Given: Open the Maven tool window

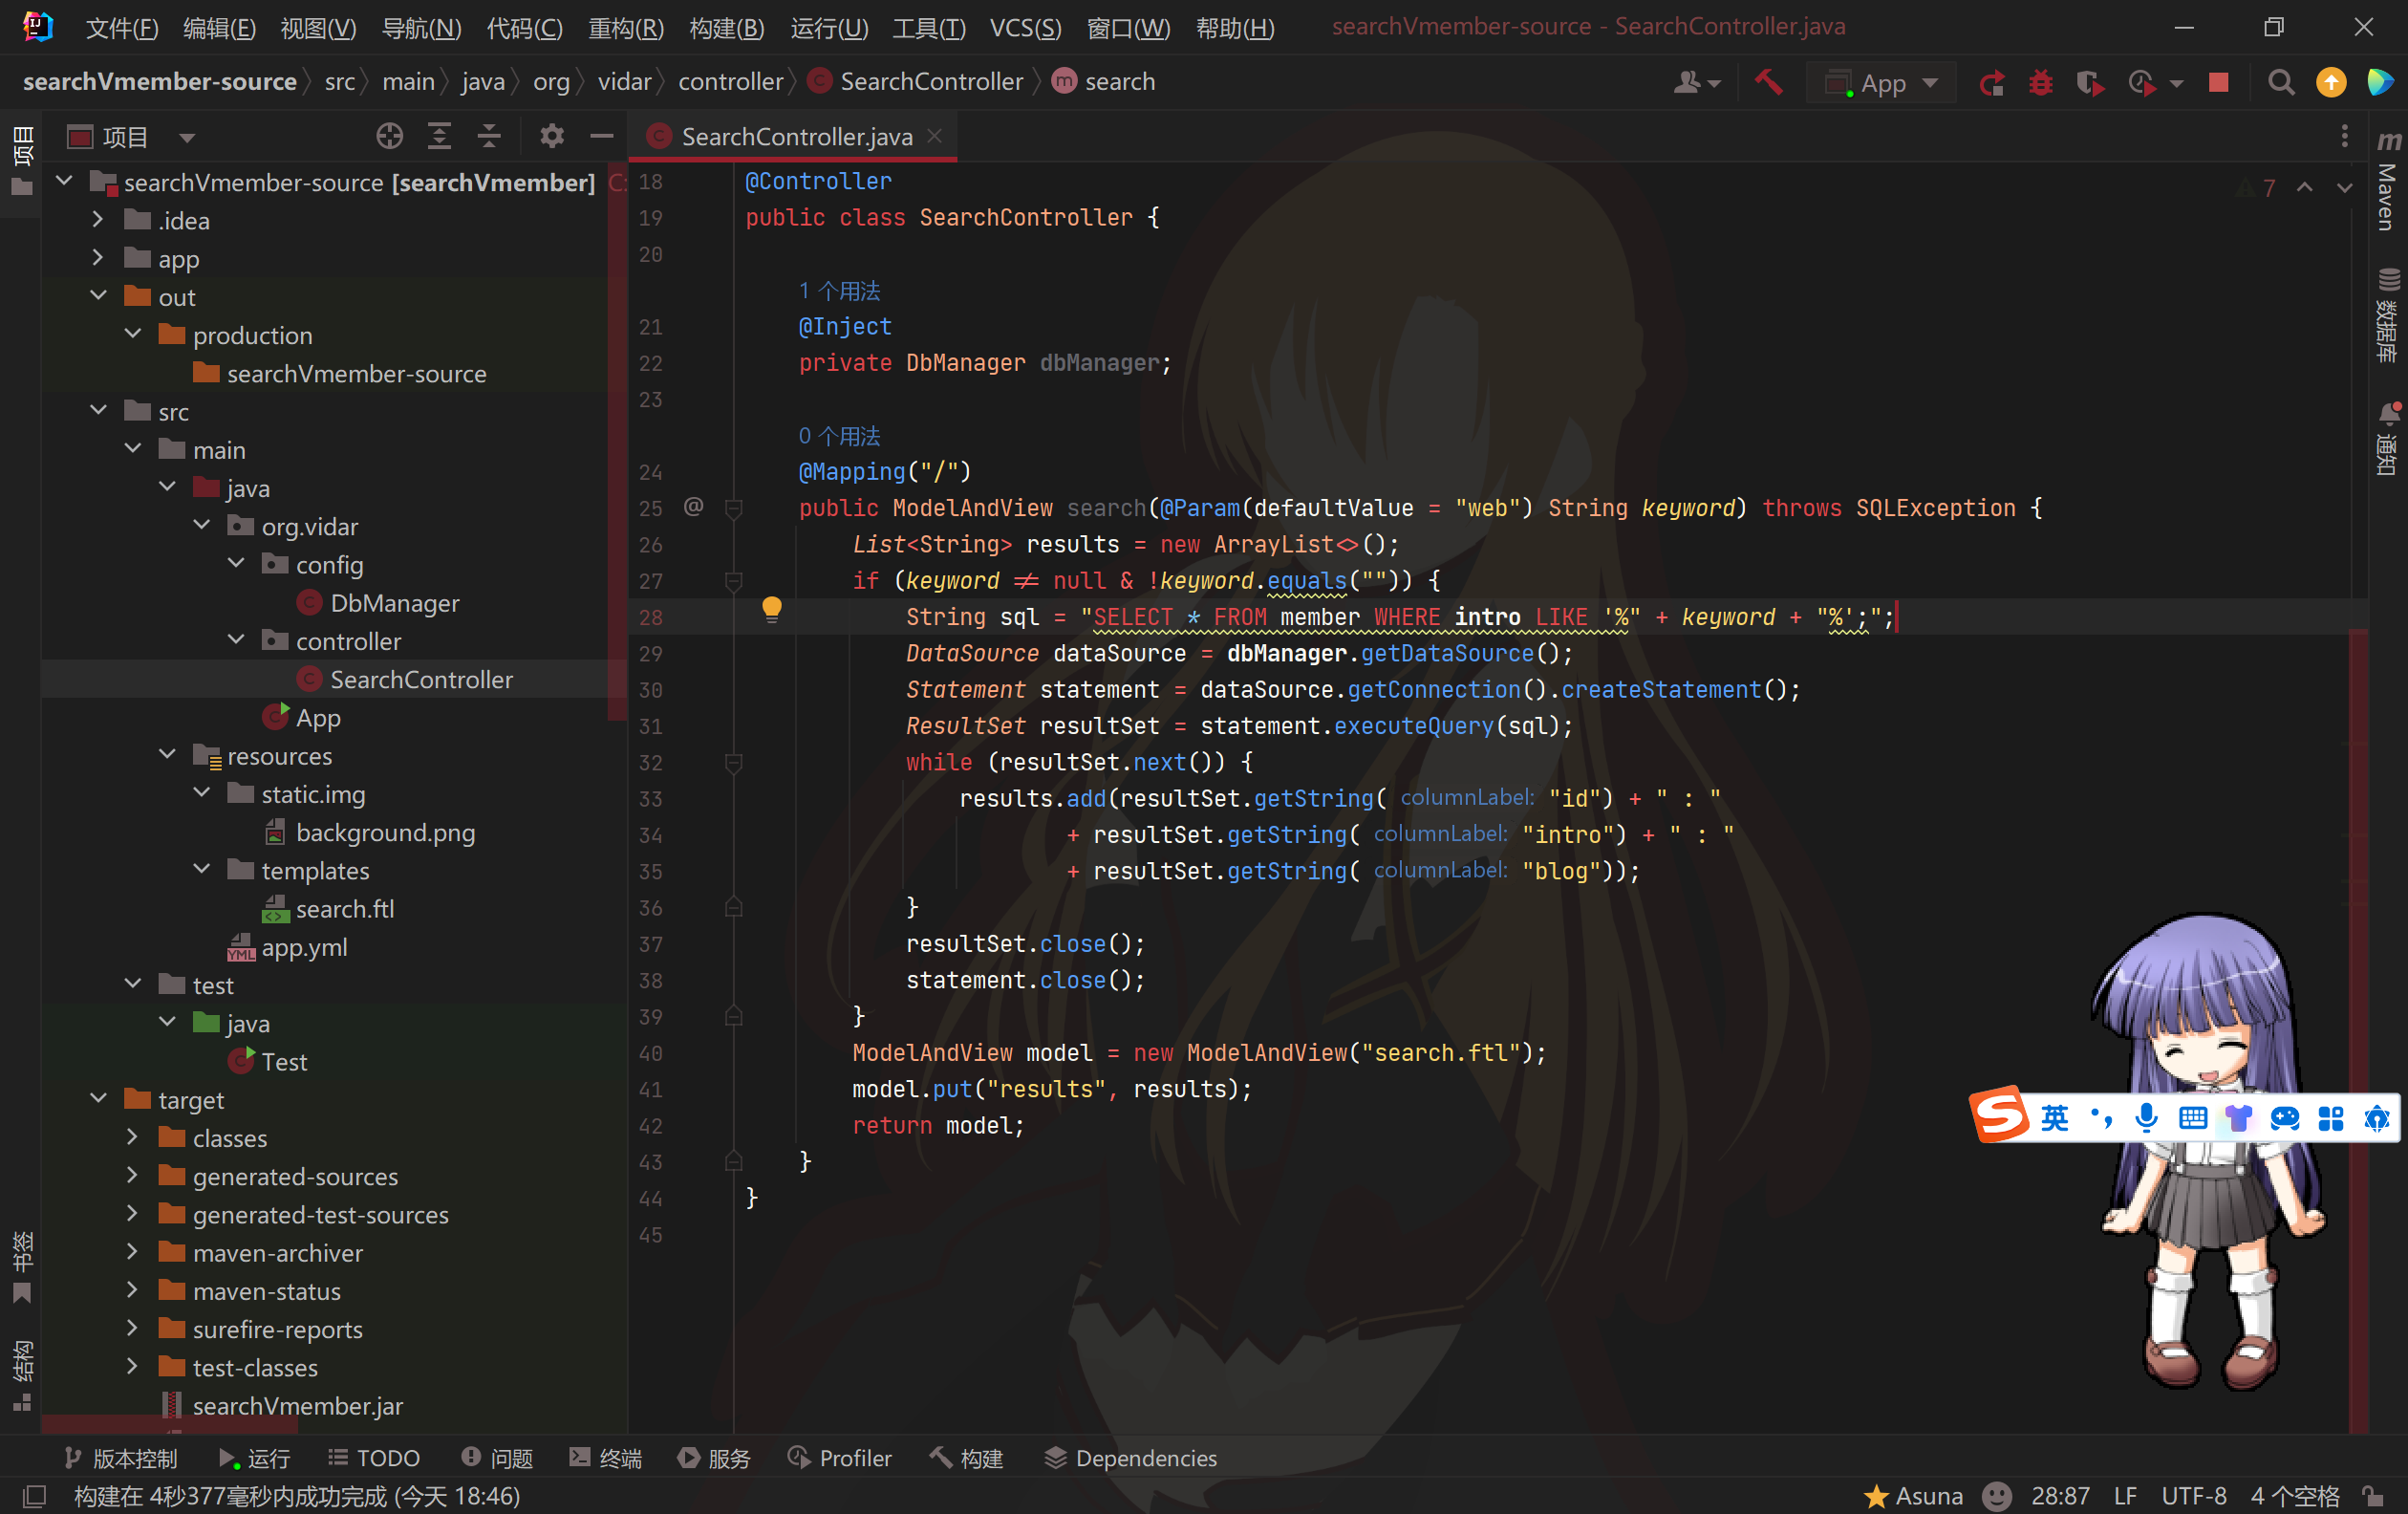Looking at the screenshot, I should 2388,182.
